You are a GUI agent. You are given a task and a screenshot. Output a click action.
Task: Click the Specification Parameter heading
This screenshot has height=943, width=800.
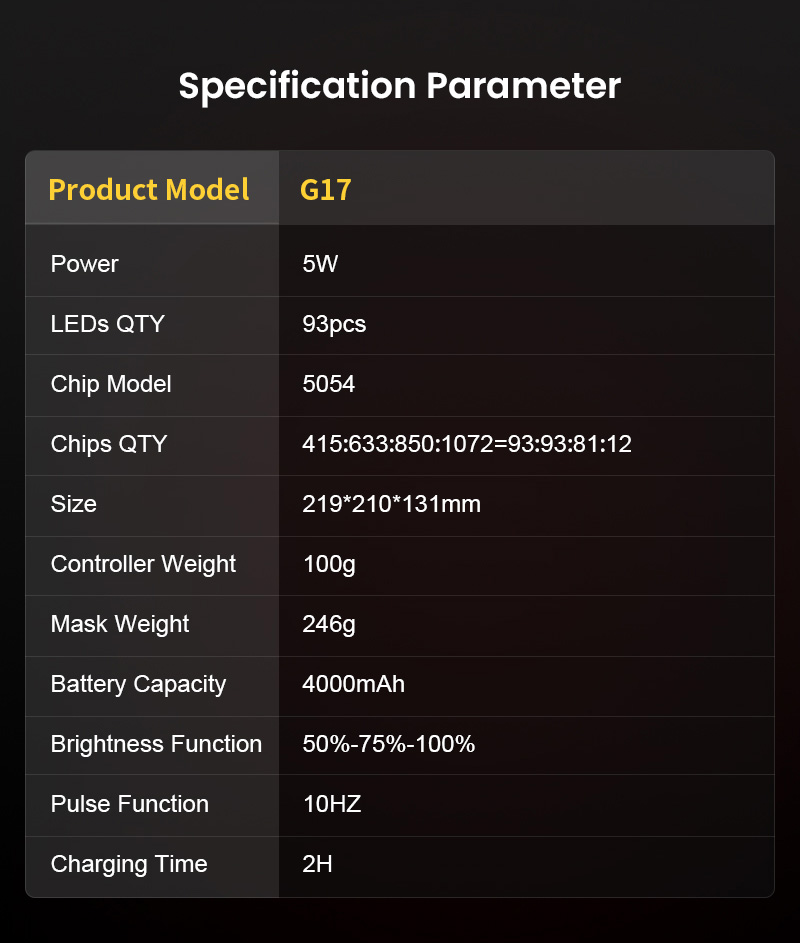click(400, 86)
